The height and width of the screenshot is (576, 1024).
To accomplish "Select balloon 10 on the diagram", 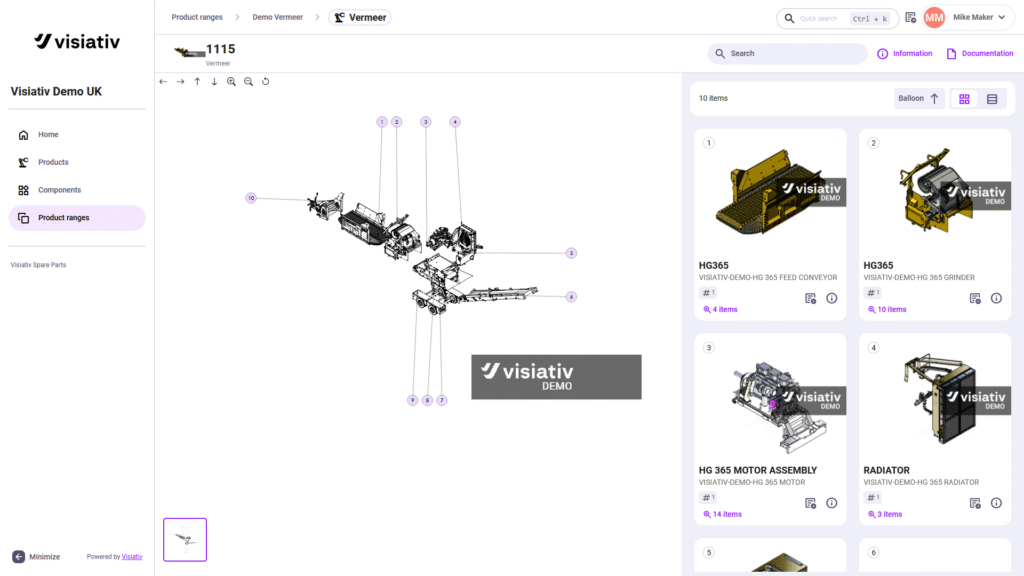I will pos(251,199).
